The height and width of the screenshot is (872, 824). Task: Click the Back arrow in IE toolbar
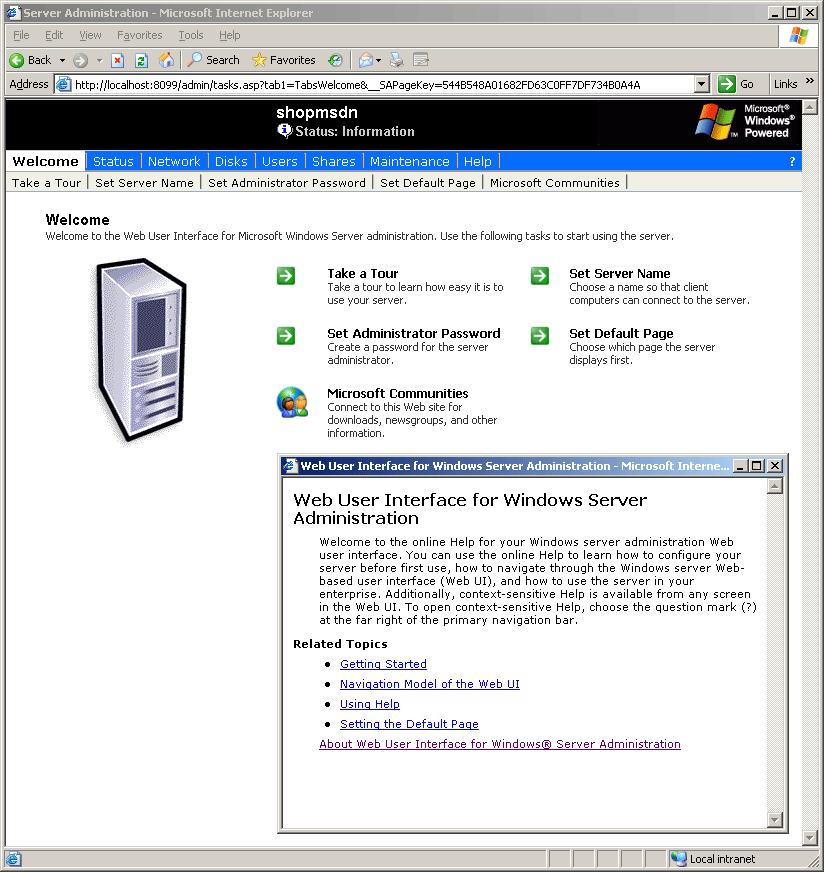18,60
